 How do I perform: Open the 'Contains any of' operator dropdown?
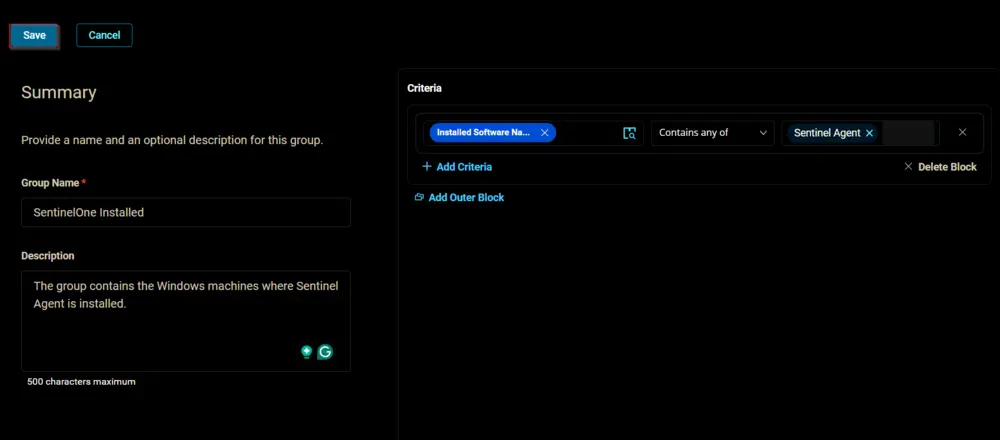tap(712, 133)
